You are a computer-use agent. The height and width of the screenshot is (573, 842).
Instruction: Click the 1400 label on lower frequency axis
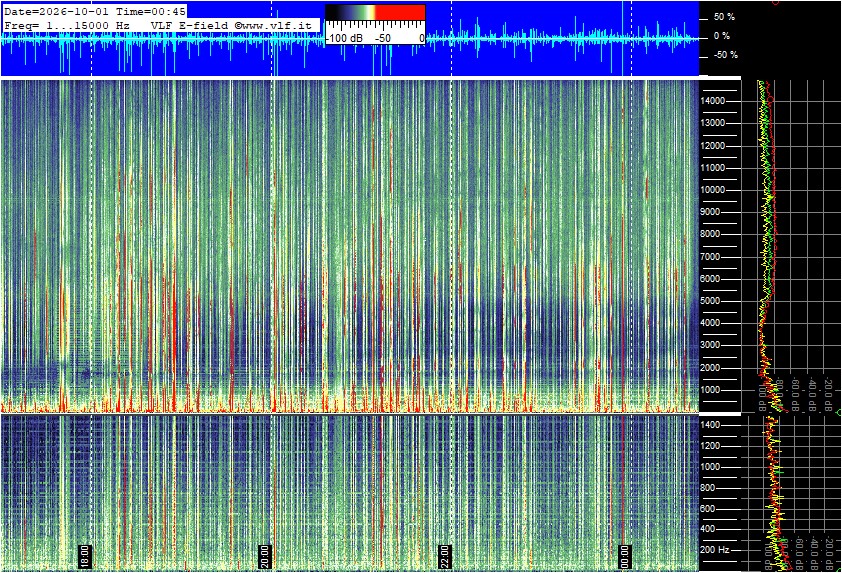point(710,425)
